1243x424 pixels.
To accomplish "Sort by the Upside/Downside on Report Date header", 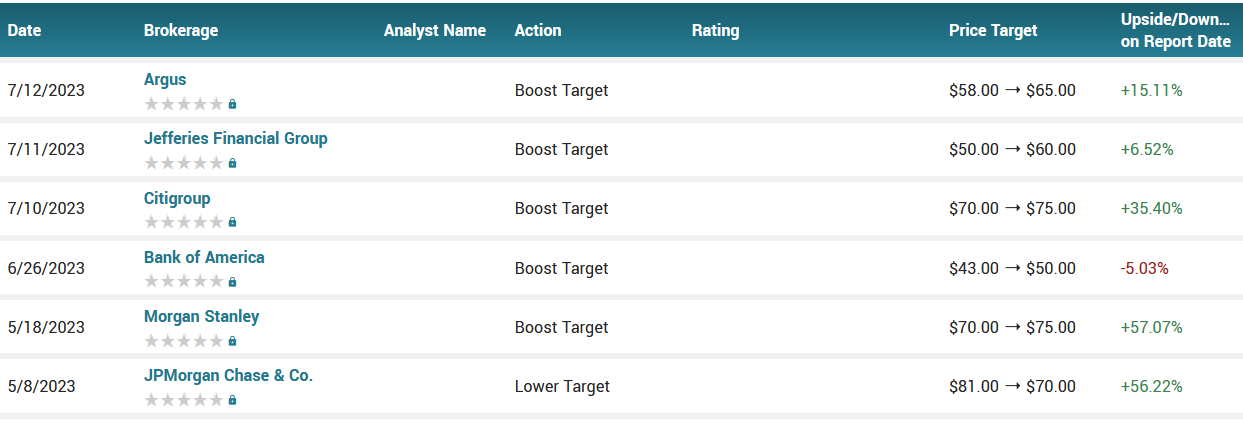I will click(1176, 30).
